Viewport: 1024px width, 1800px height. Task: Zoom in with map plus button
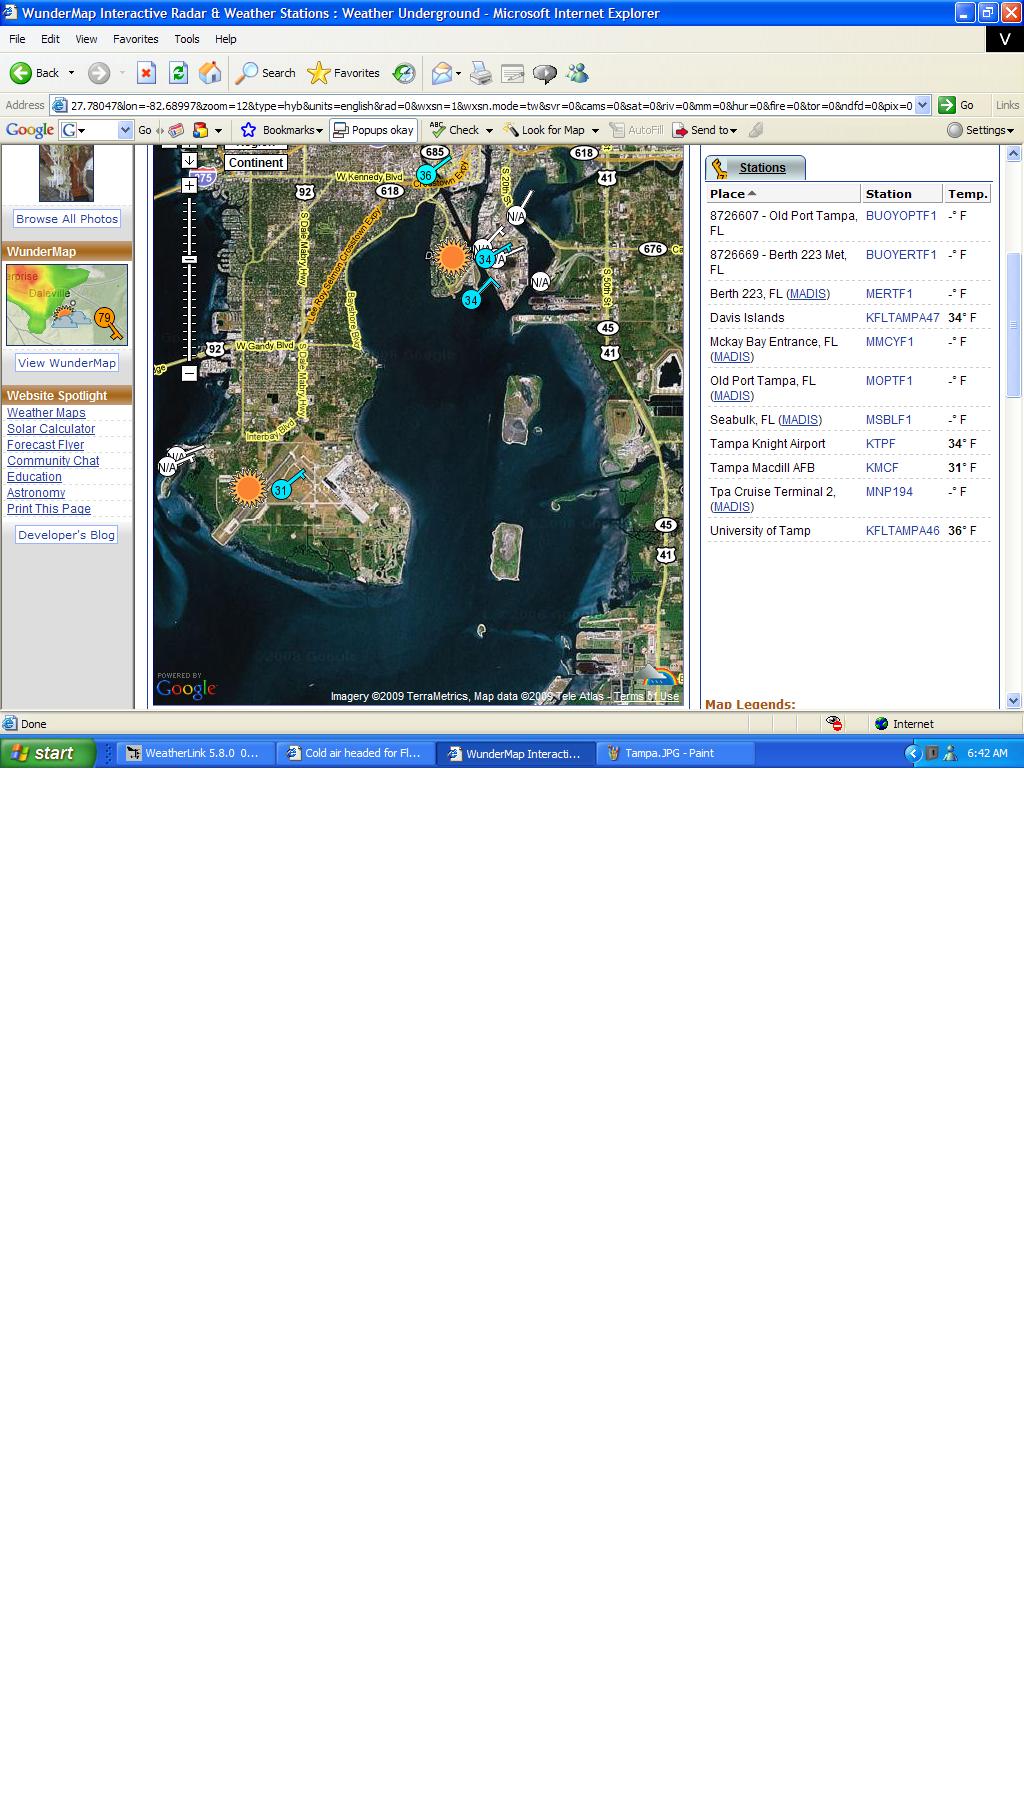(x=189, y=186)
